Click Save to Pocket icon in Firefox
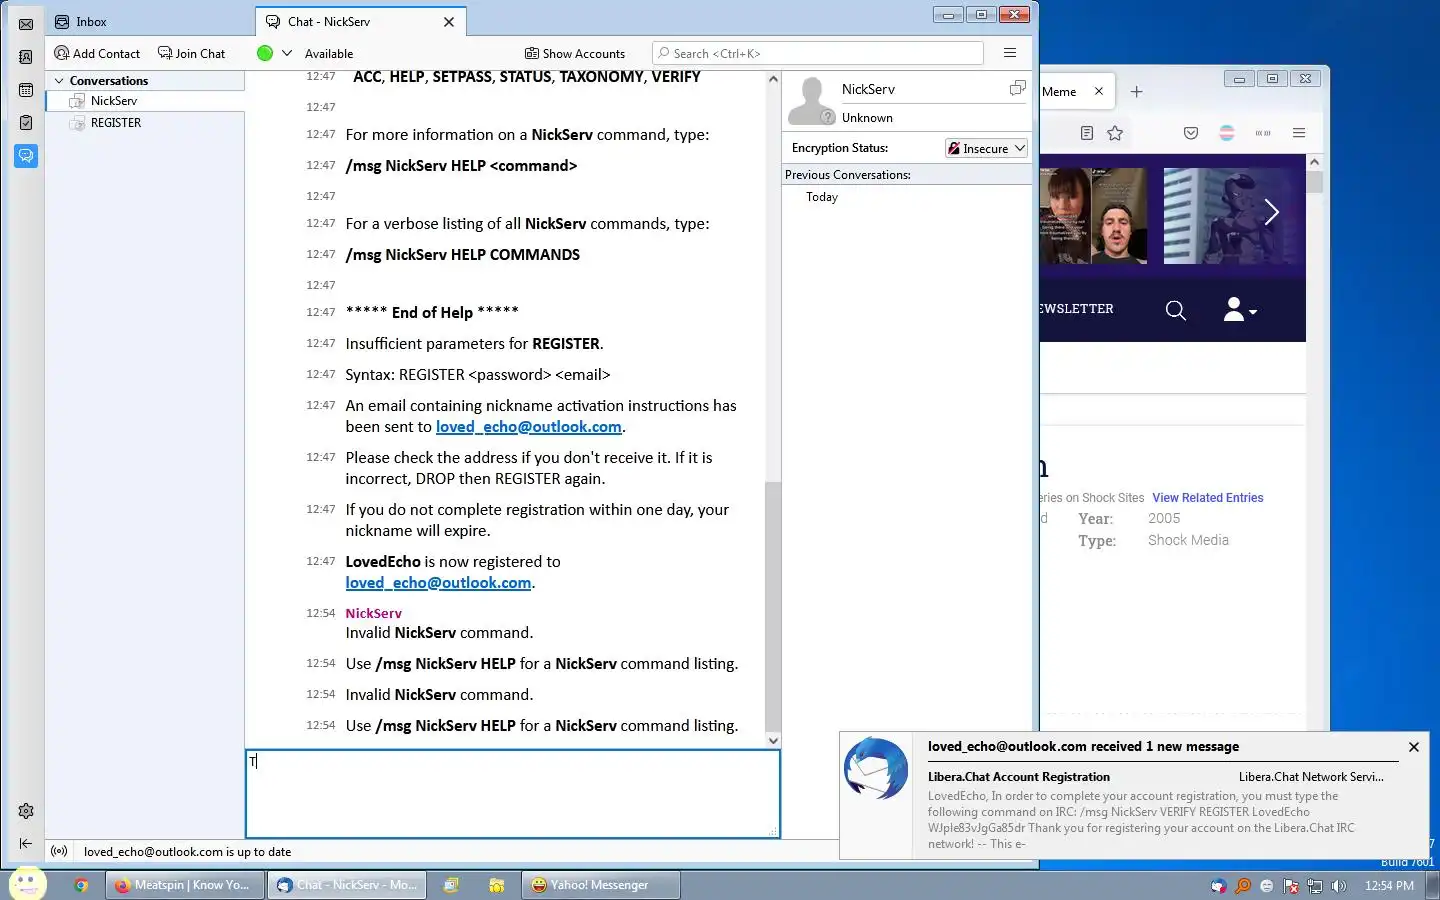 (x=1191, y=133)
